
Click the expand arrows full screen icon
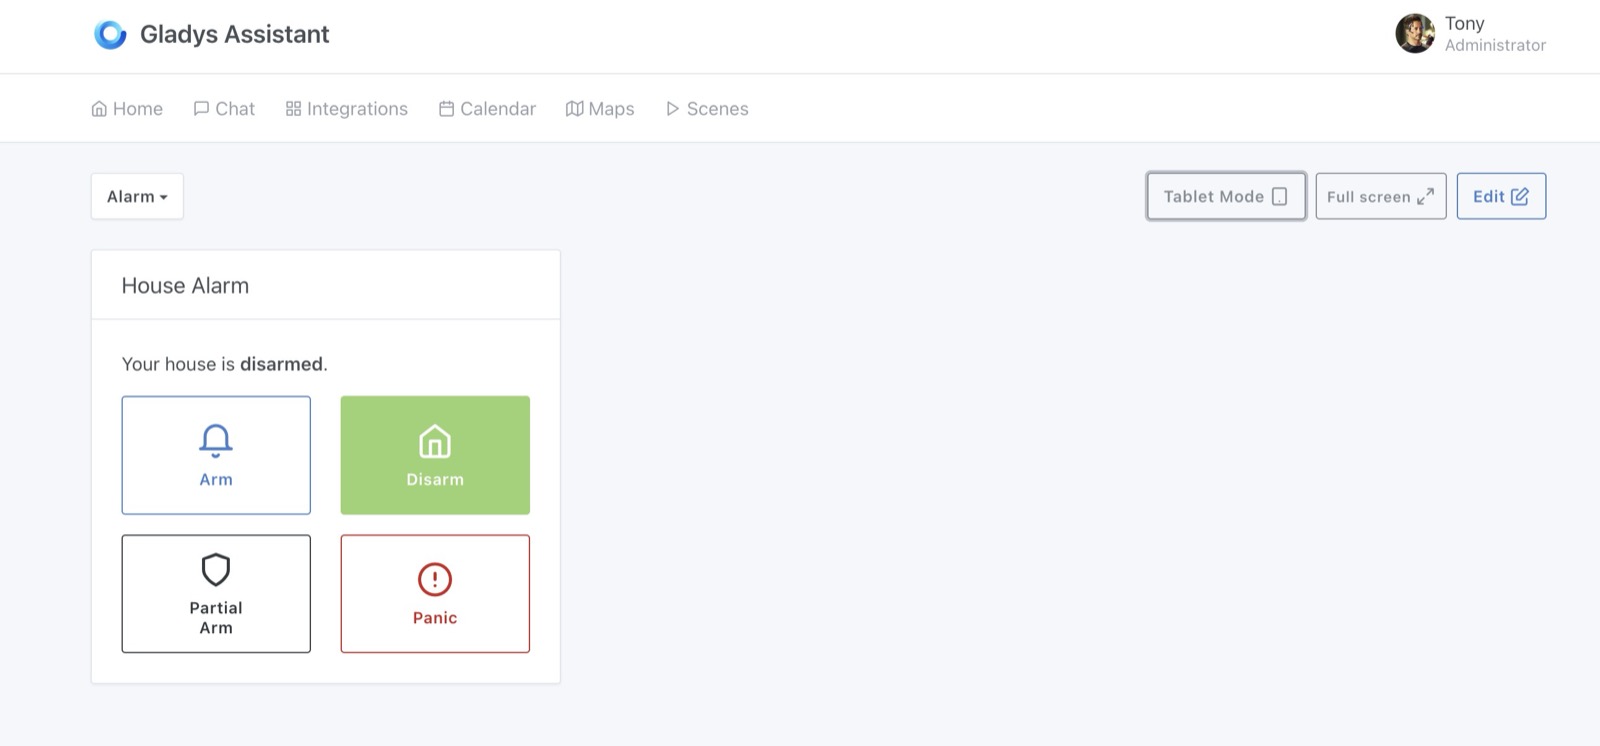pos(1425,197)
